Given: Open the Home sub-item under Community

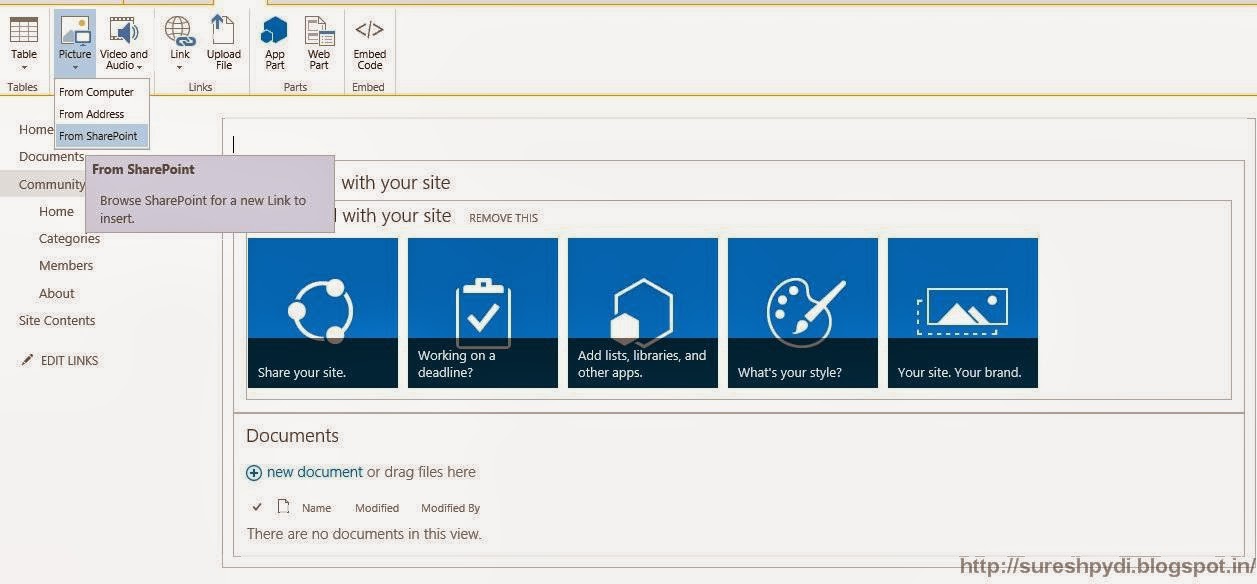Looking at the screenshot, I should [56, 211].
